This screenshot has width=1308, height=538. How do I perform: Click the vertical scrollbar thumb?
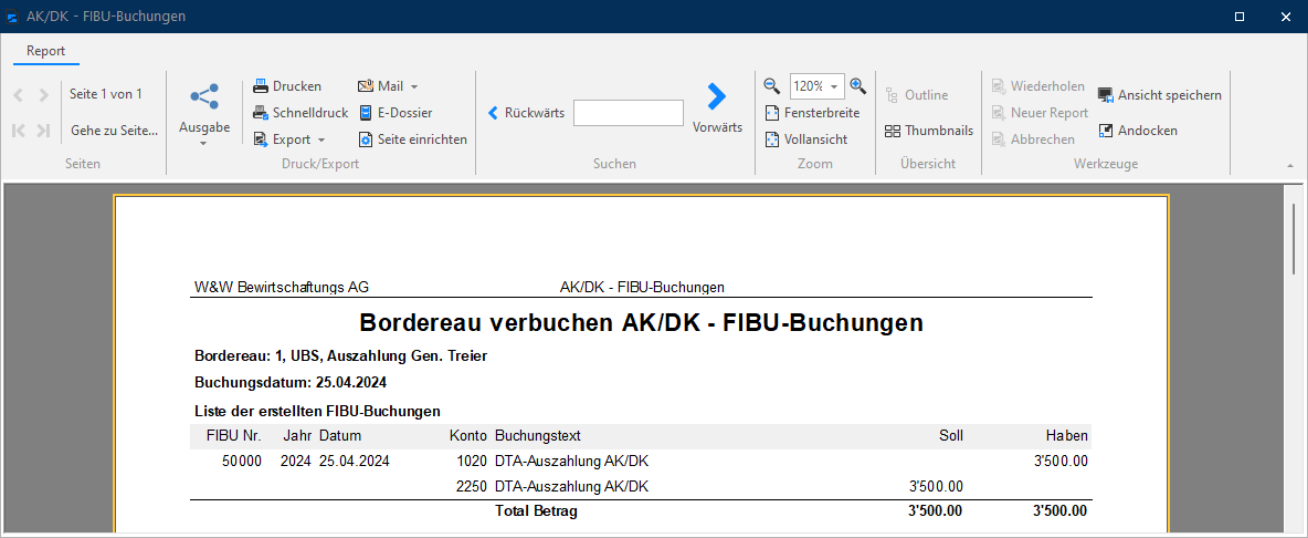(1294, 239)
